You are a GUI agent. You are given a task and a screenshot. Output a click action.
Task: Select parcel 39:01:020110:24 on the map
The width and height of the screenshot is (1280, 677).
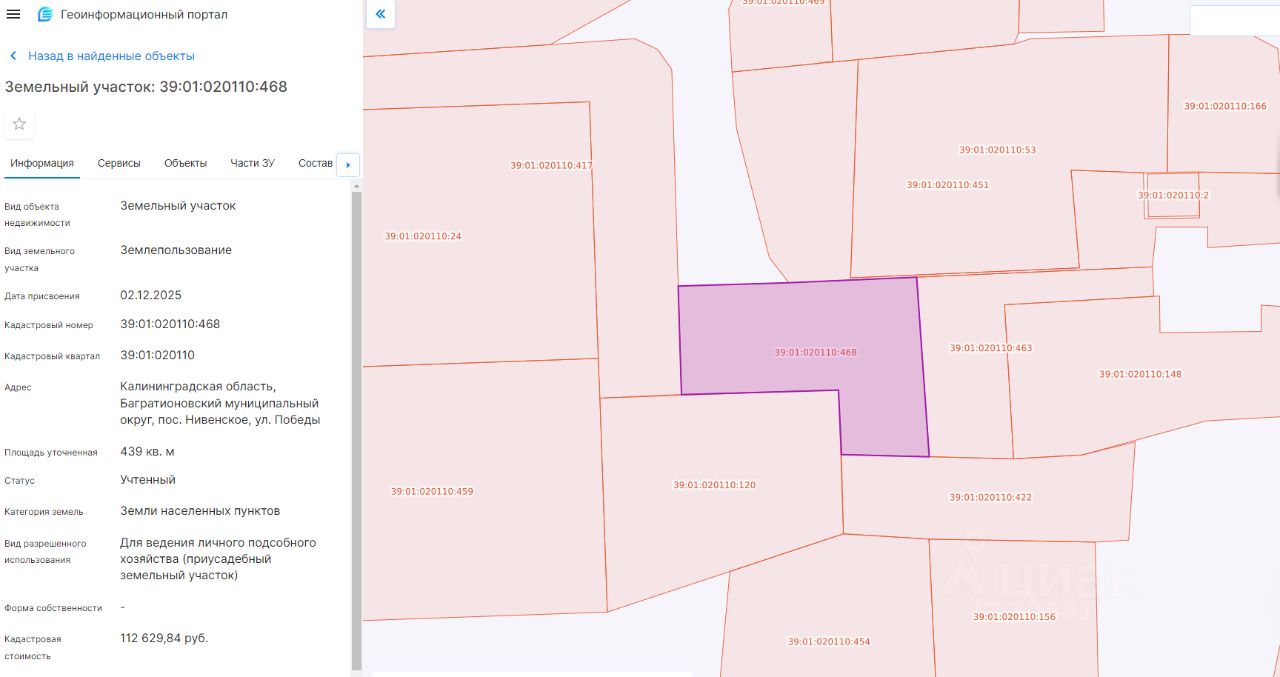coord(423,236)
